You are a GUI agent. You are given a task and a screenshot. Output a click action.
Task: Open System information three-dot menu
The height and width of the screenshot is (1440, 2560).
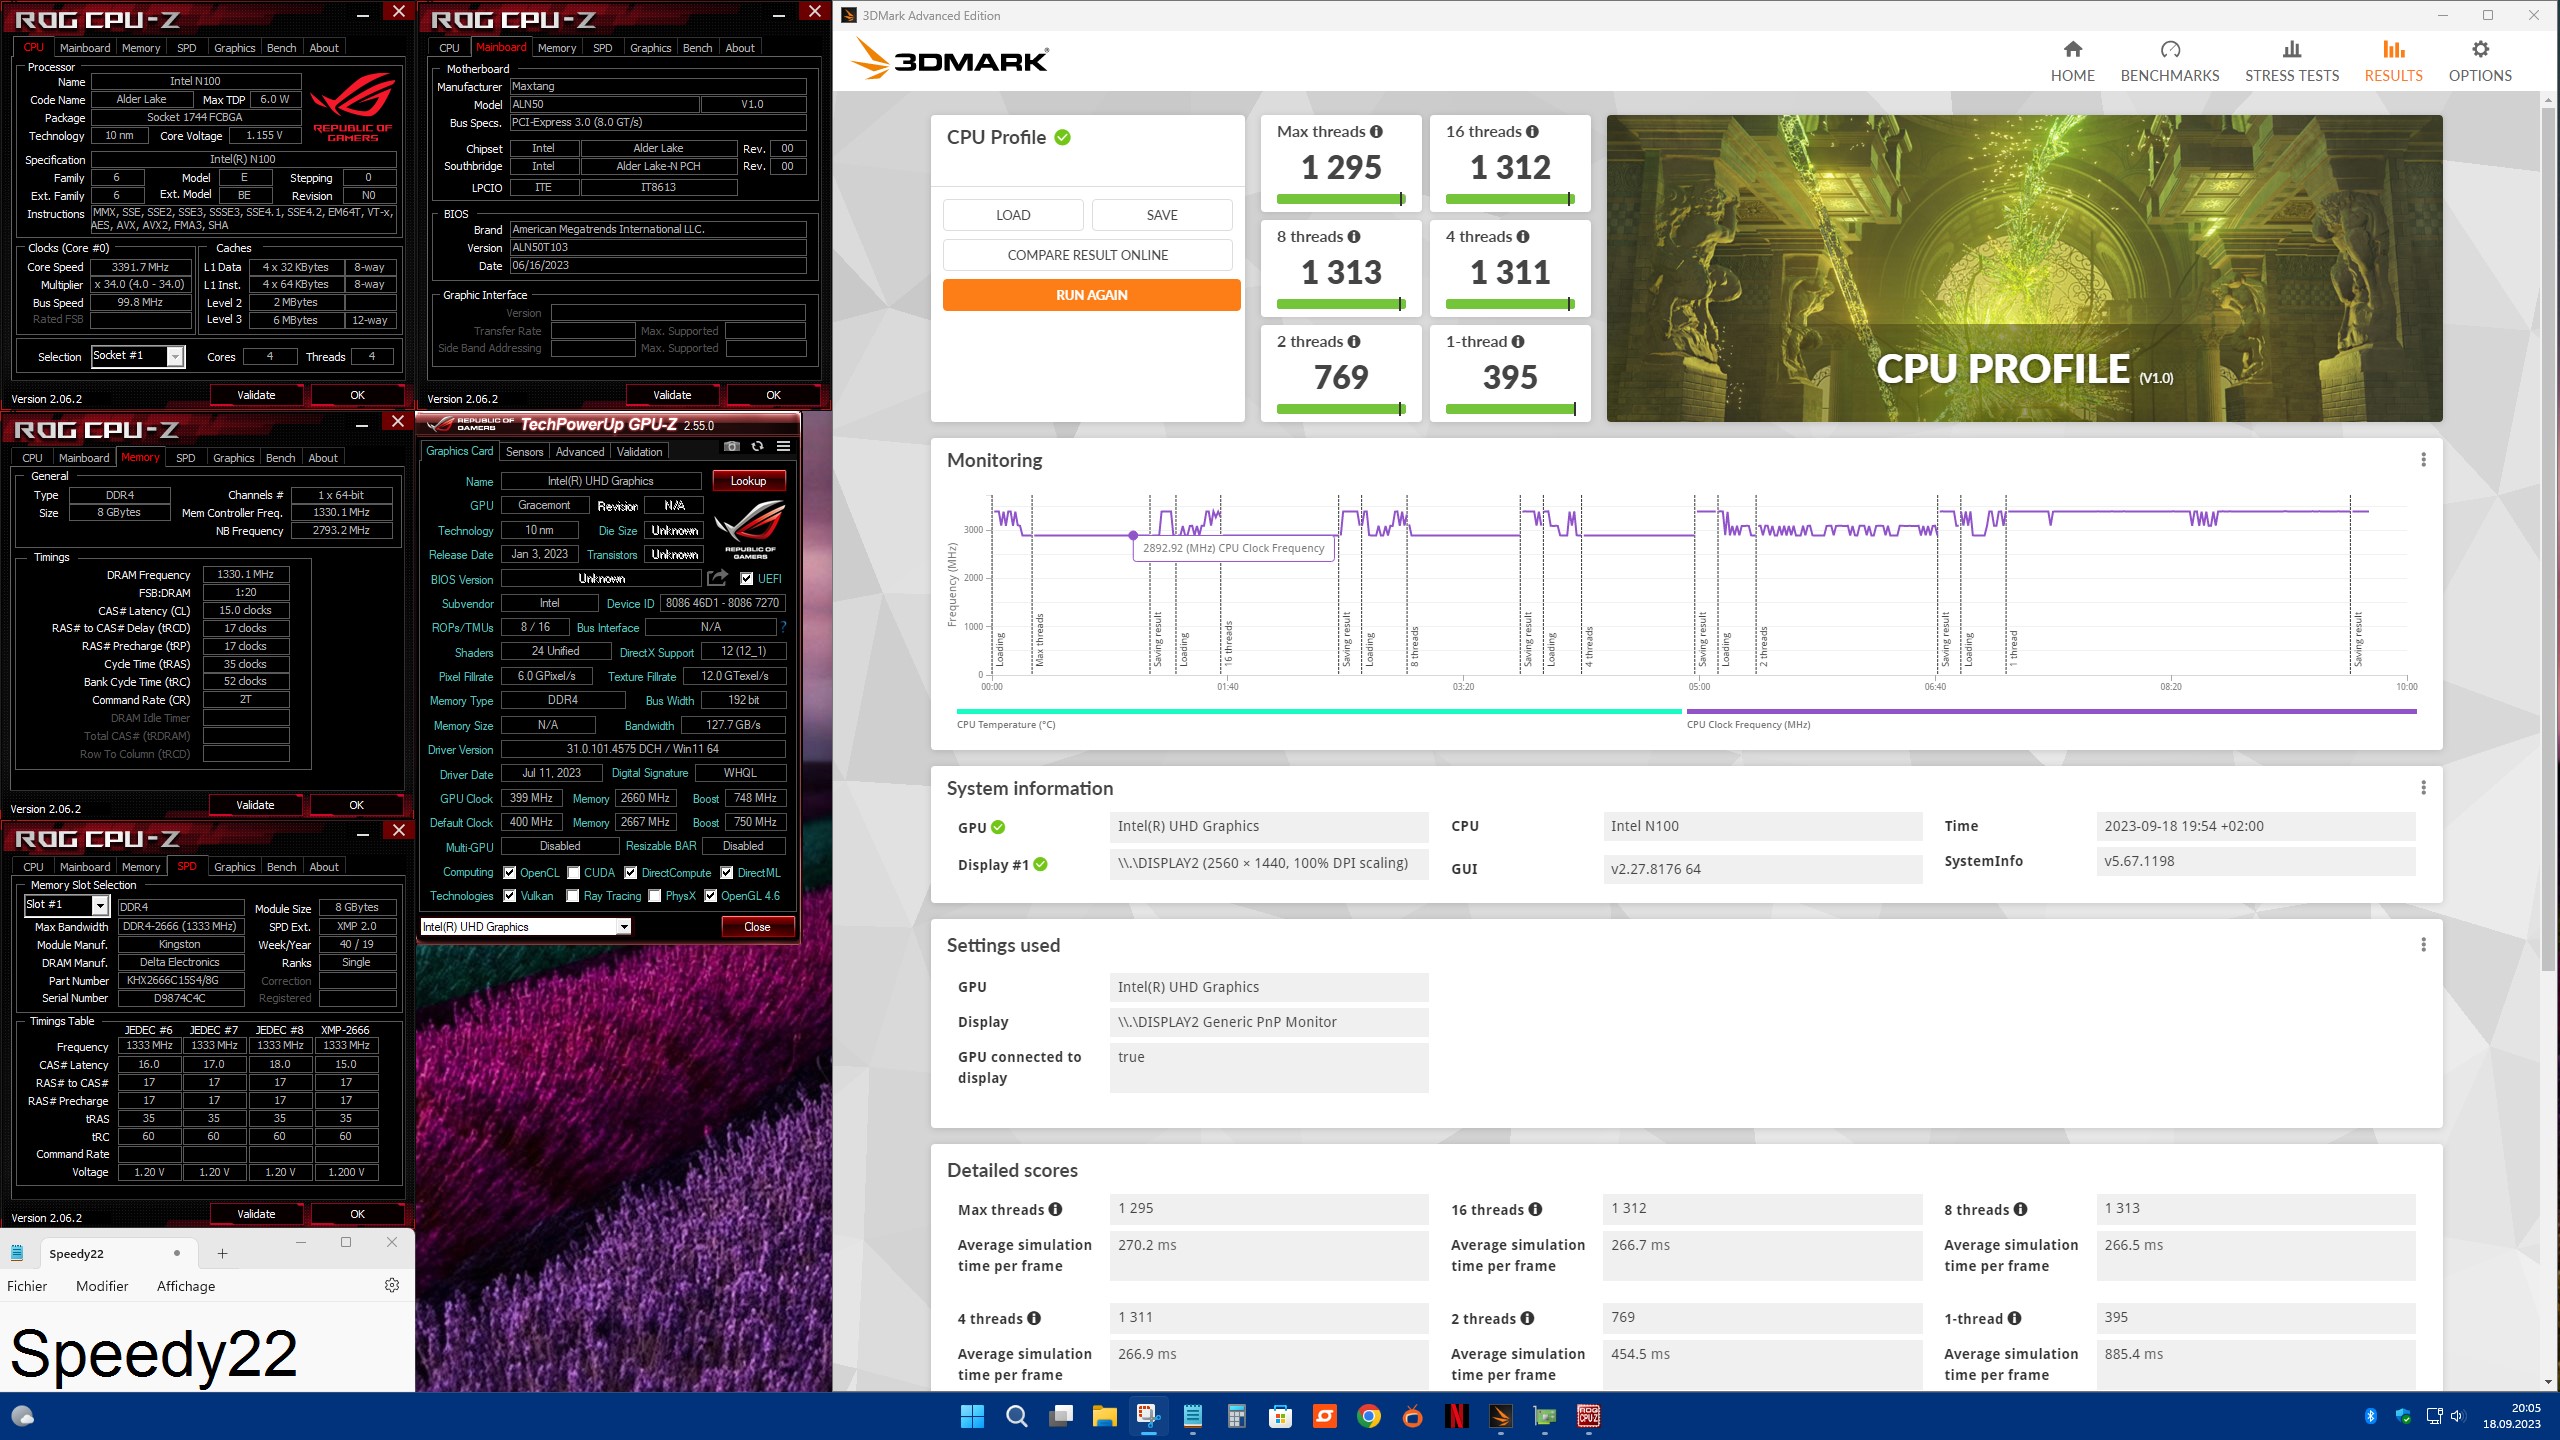2423,788
